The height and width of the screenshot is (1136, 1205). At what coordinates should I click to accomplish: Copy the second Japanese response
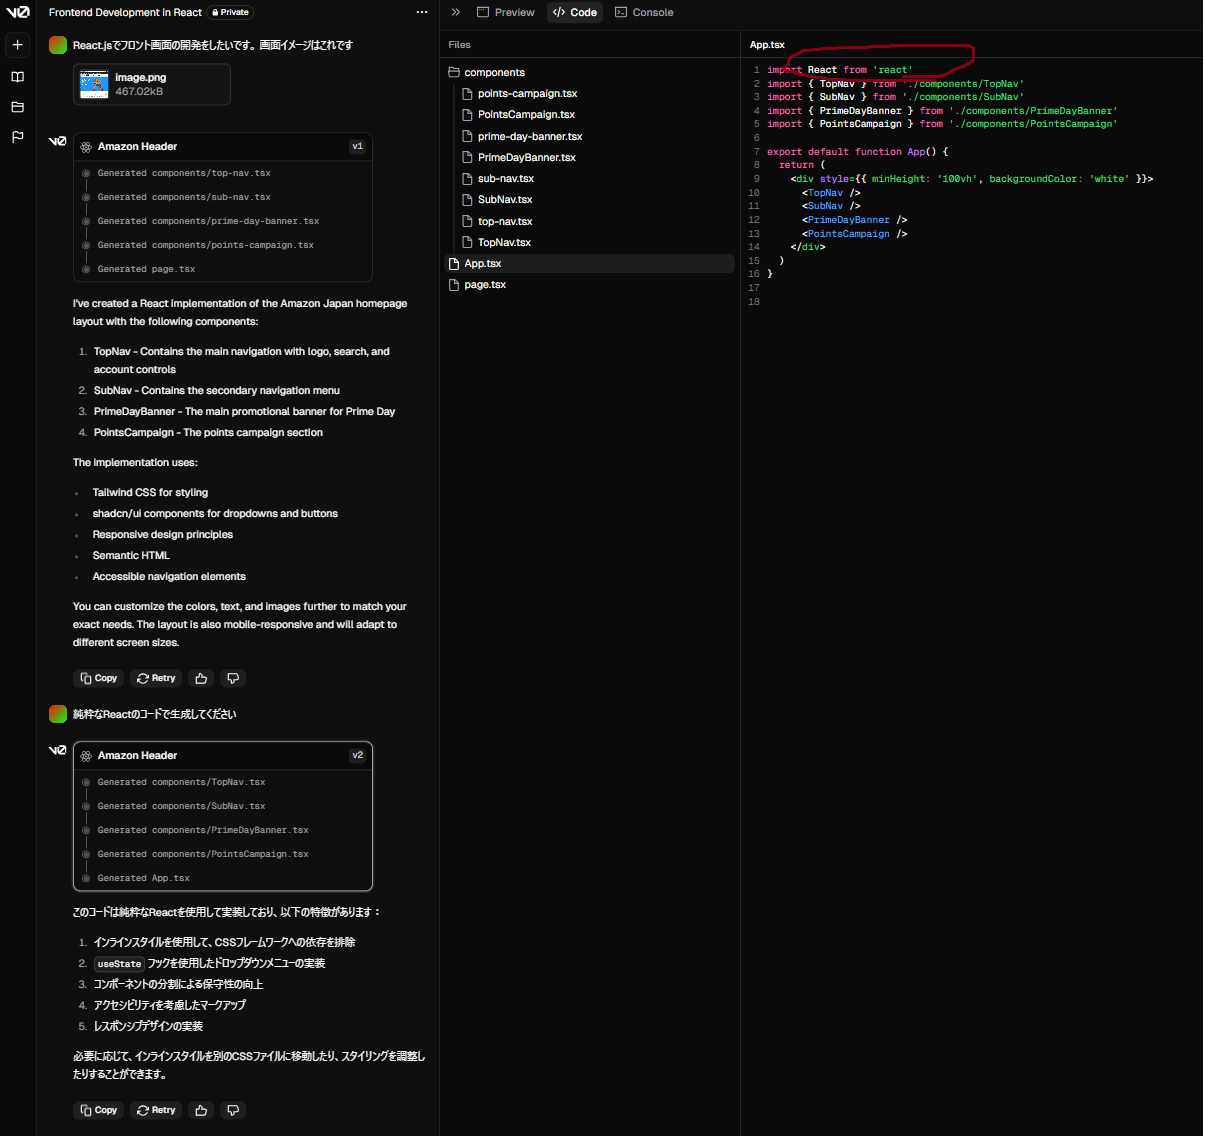(99, 1110)
